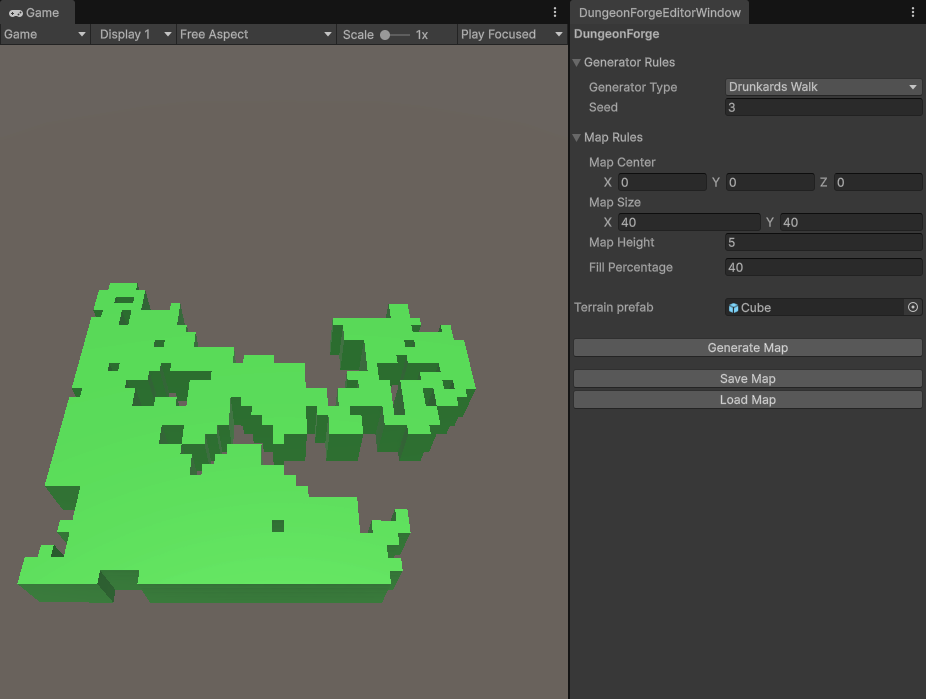Click the Save Map button

(x=747, y=379)
